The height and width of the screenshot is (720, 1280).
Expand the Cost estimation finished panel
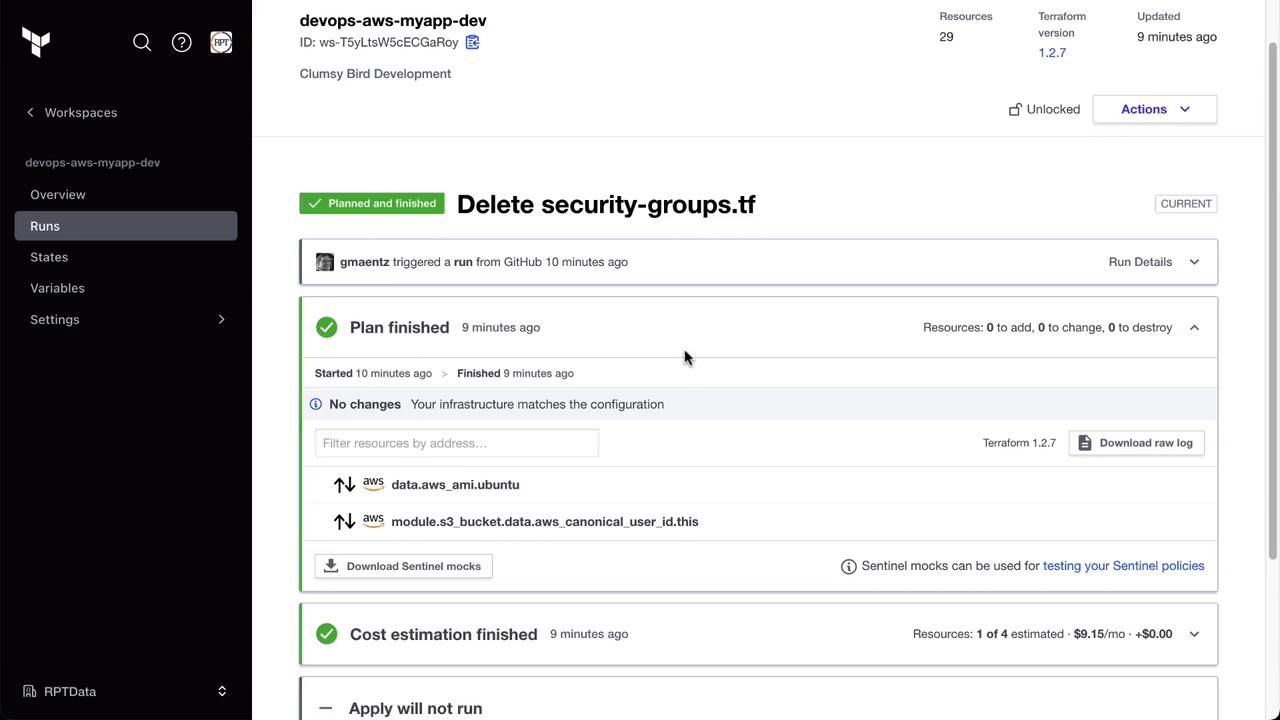coord(1194,634)
